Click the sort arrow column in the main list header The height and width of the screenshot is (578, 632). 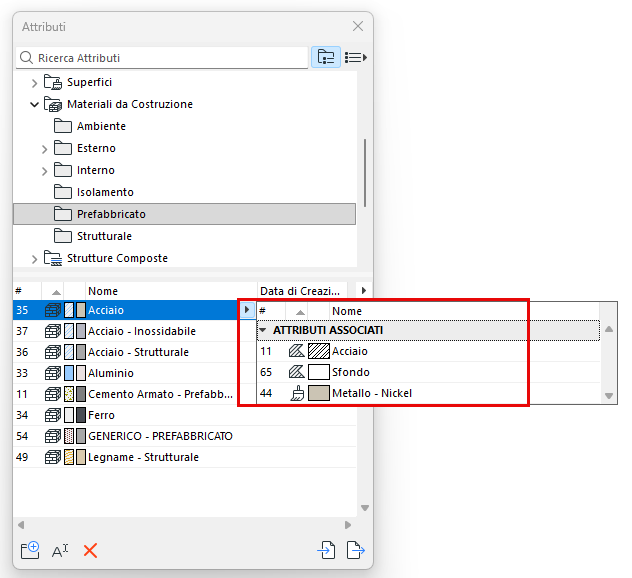pos(56,291)
